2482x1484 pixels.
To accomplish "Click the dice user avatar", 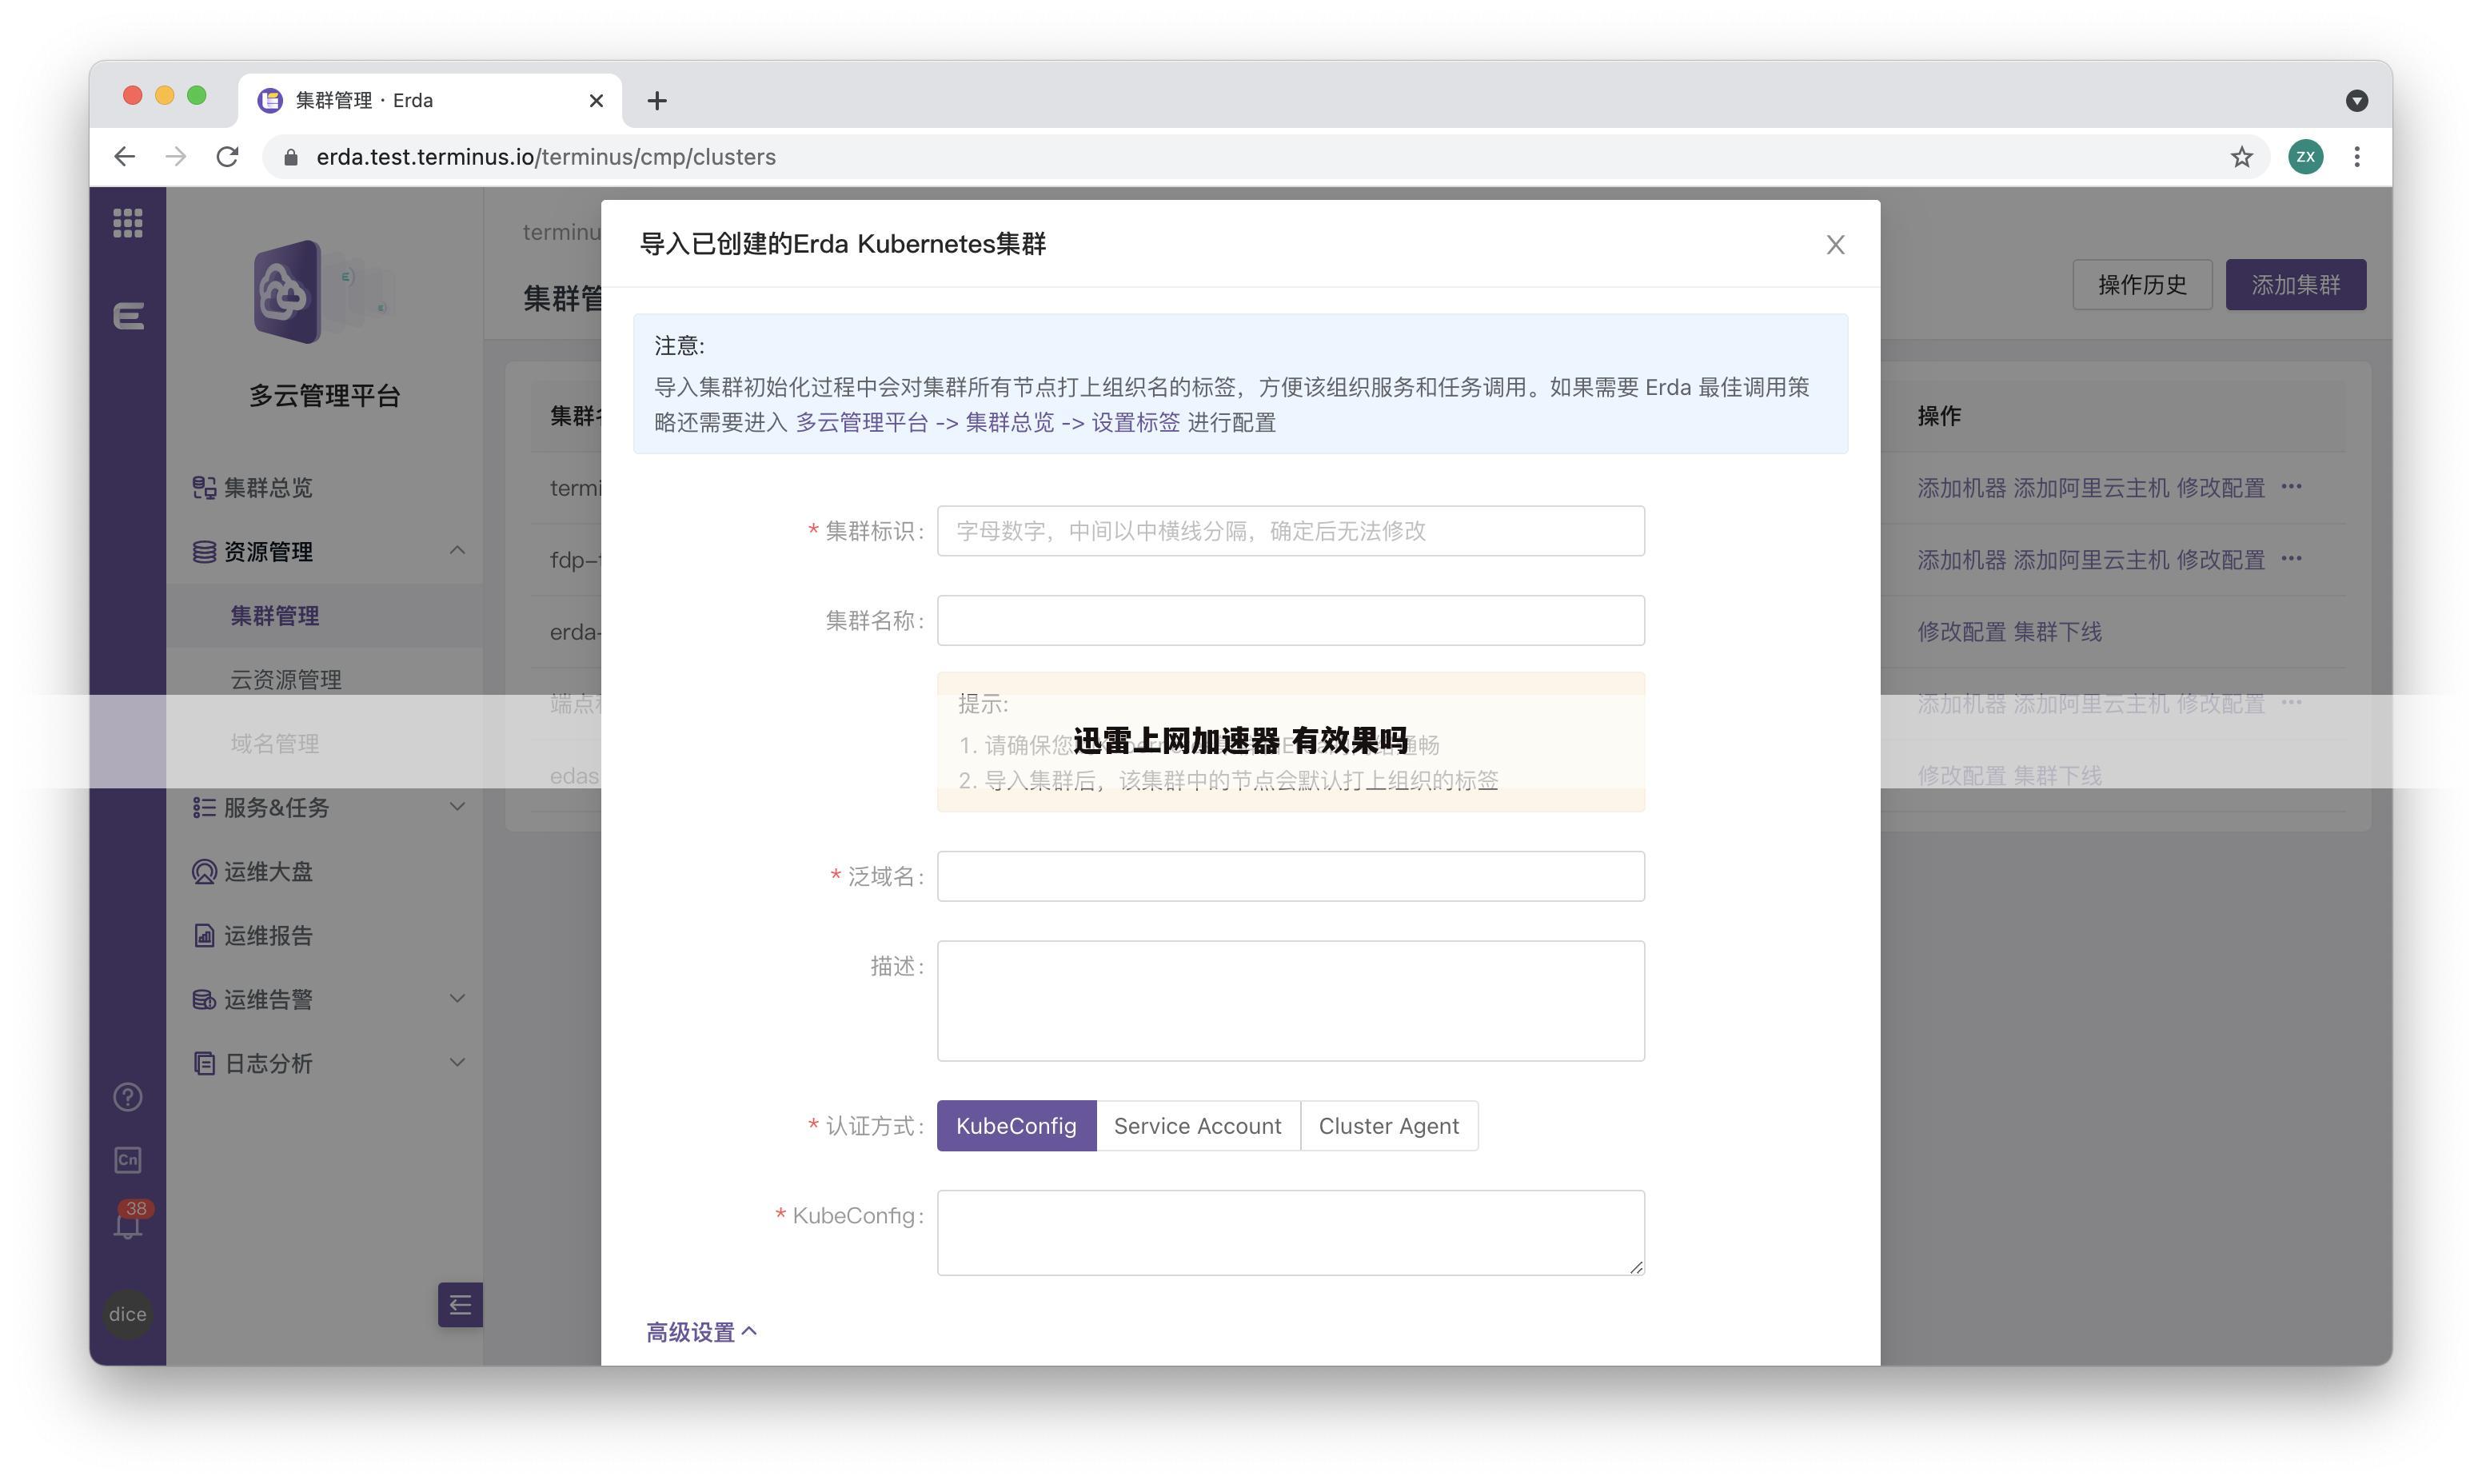I will click(127, 1314).
